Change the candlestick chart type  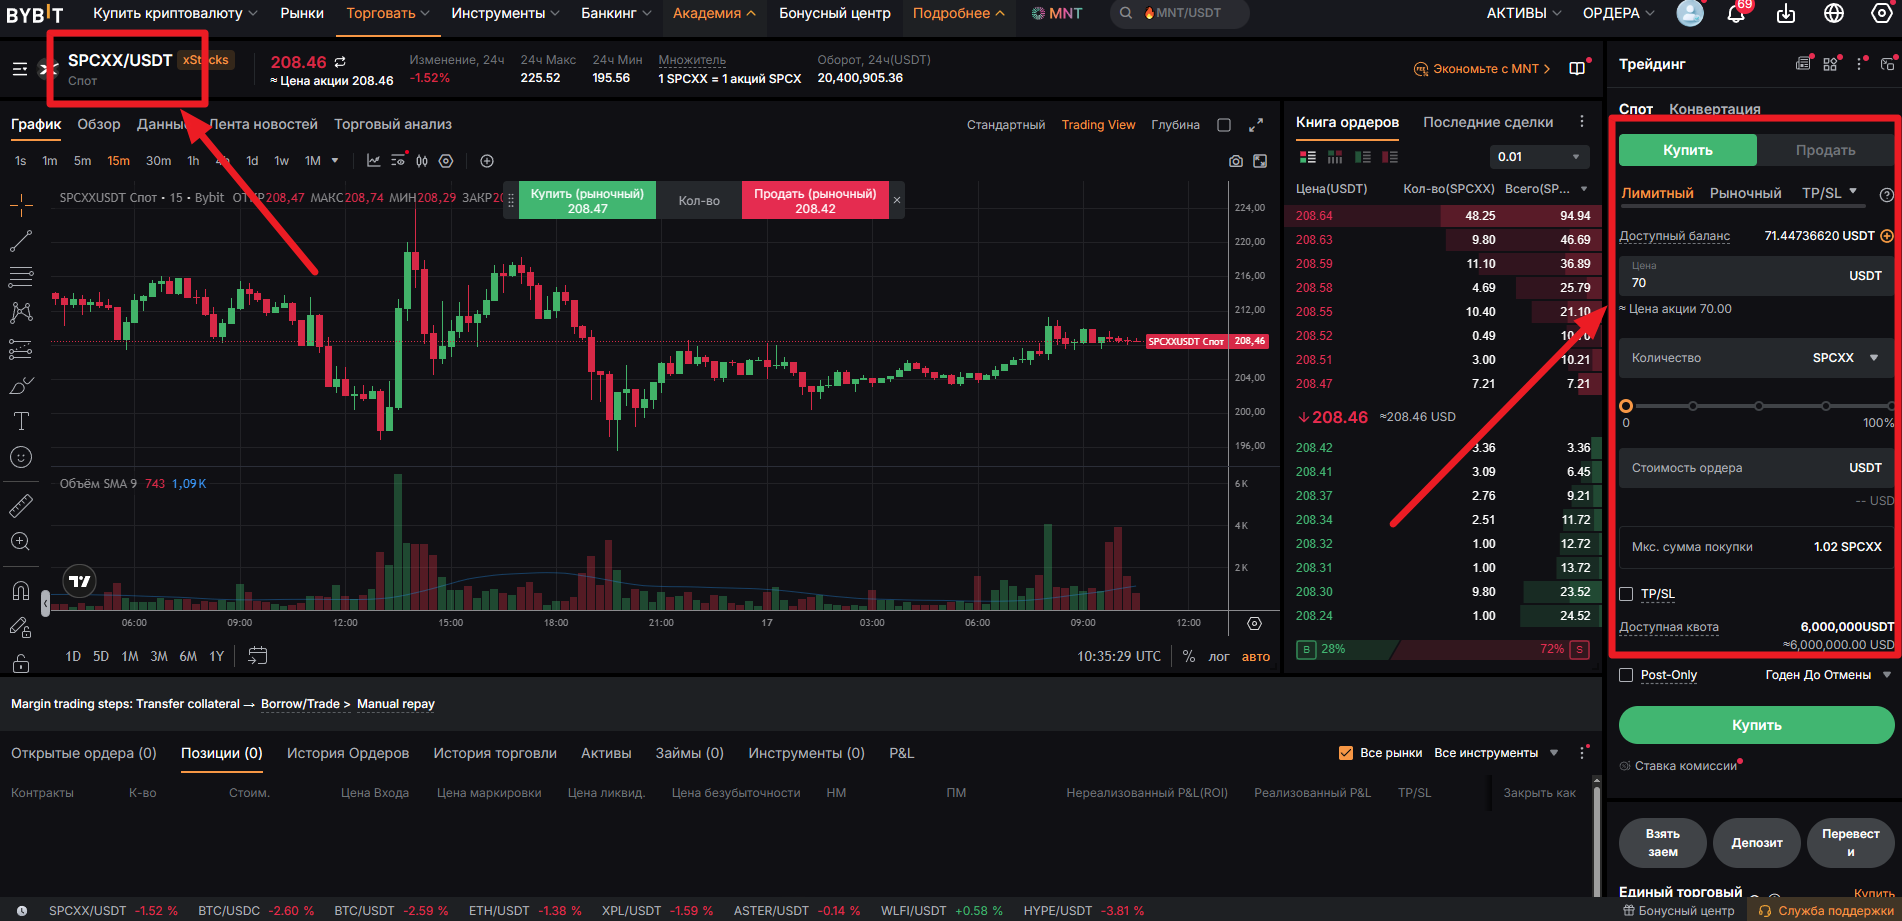(422, 161)
